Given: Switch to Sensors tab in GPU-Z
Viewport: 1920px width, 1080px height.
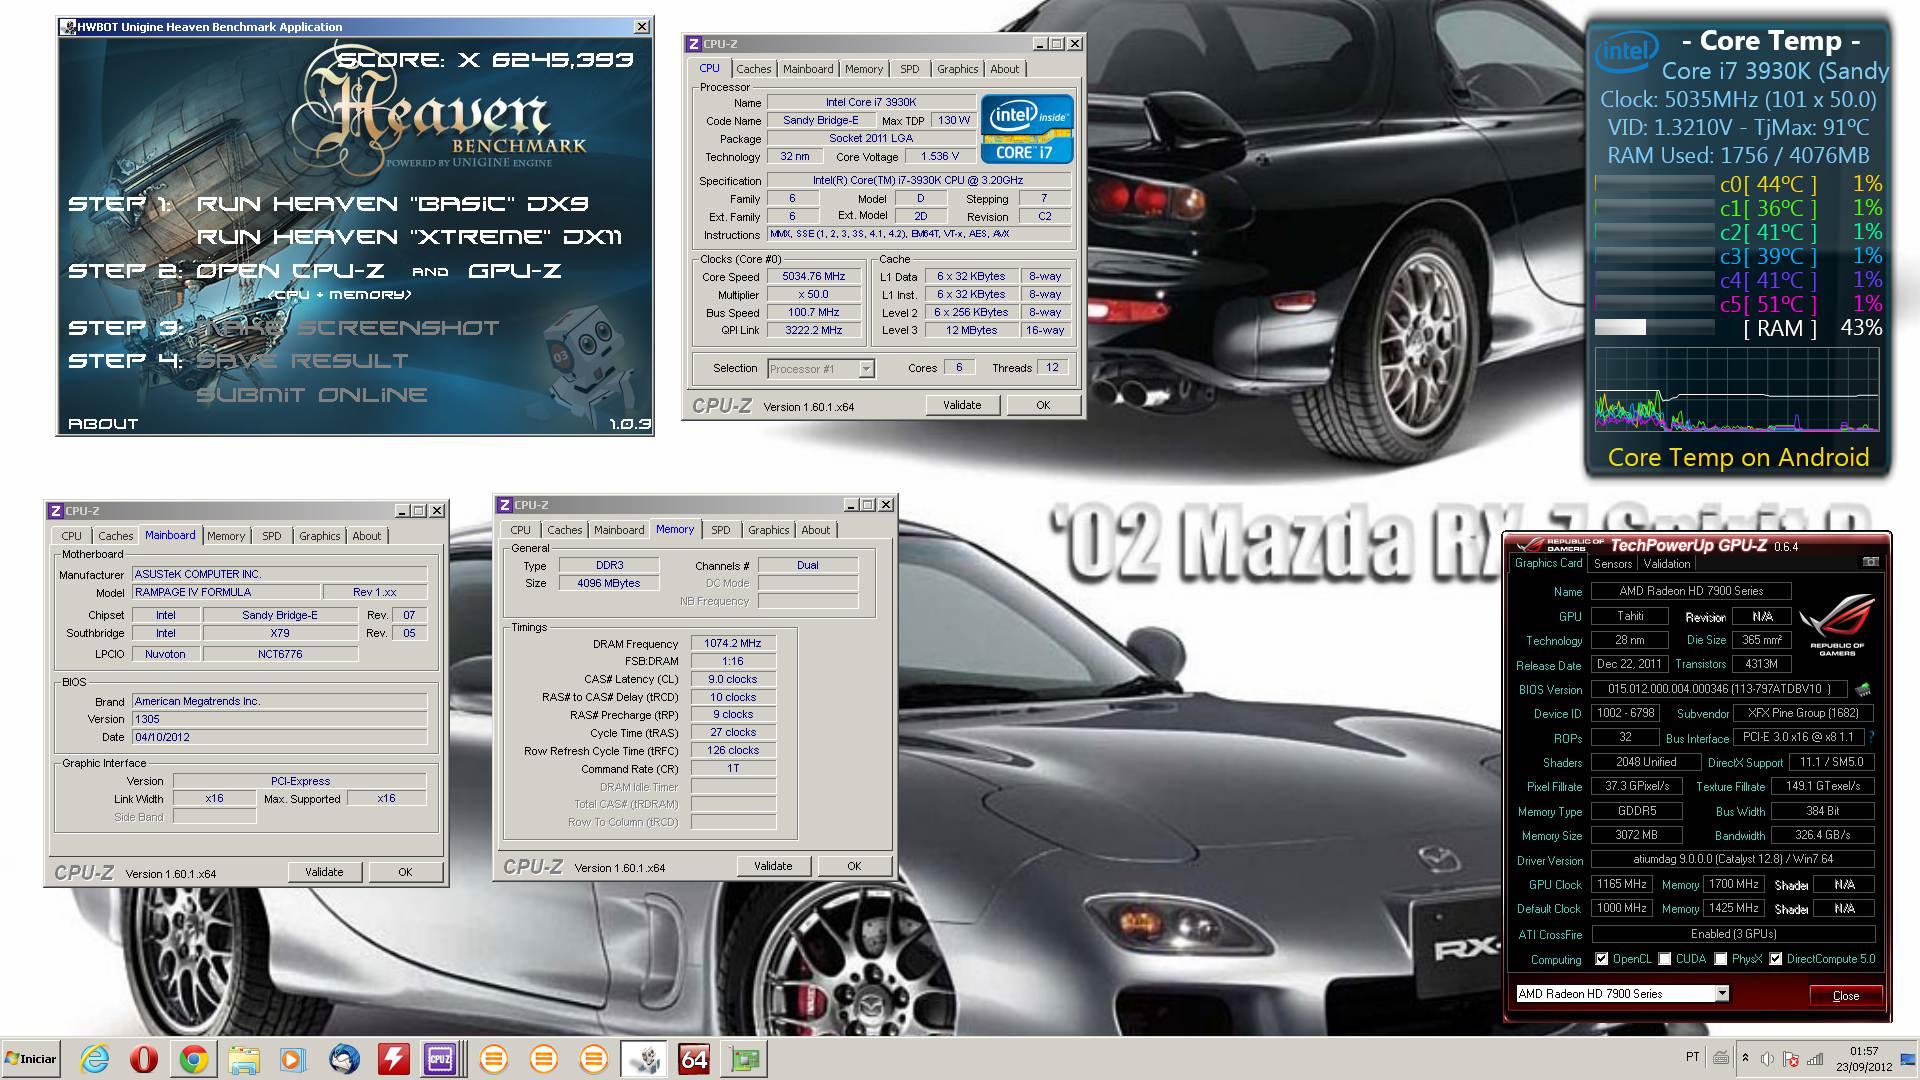Looking at the screenshot, I should click(x=1612, y=564).
